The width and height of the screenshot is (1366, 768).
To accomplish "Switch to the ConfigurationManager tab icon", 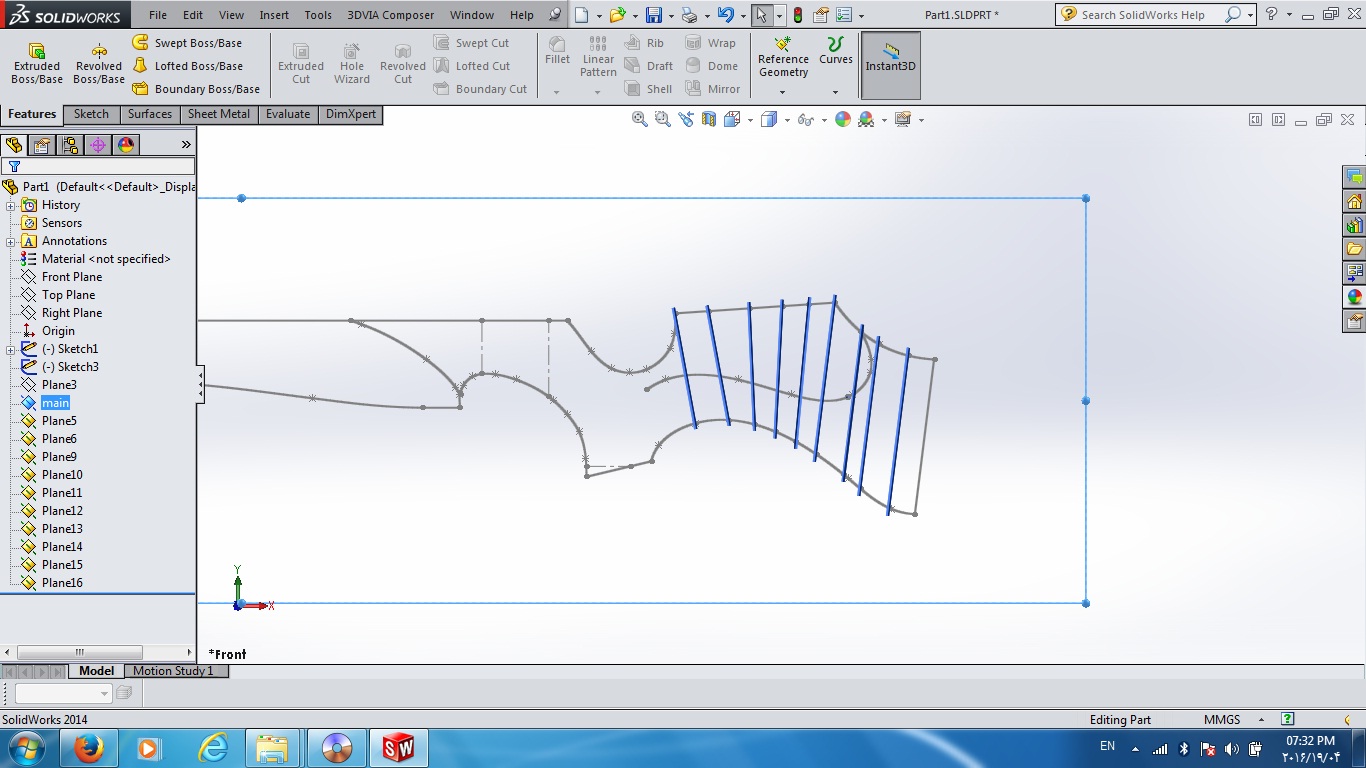I will coord(70,144).
